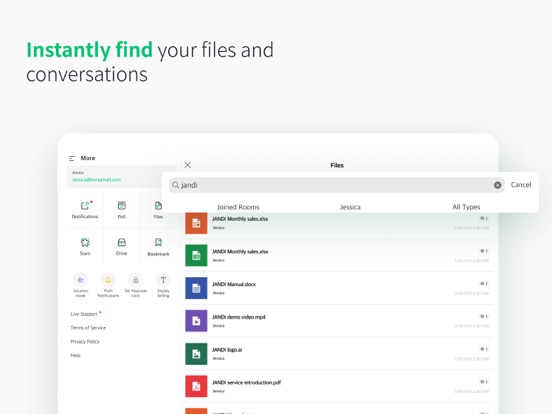The height and width of the screenshot is (414, 552).
Task: Open the green JANDI Monthly sales.xlsx icon
Action: pos(196,256)
